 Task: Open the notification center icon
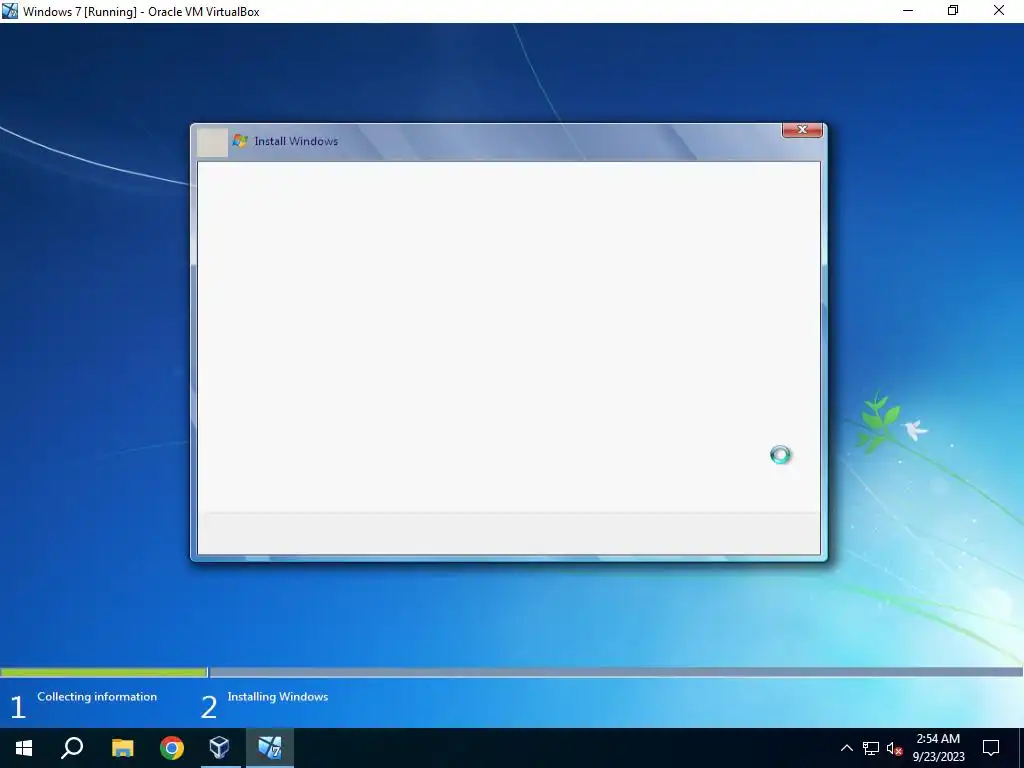tap(991, 748)
